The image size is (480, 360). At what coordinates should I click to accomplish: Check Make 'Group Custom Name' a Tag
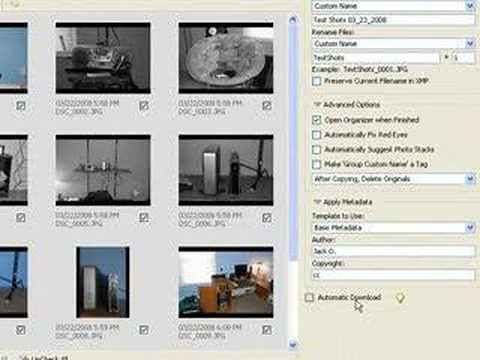point(317,164)
